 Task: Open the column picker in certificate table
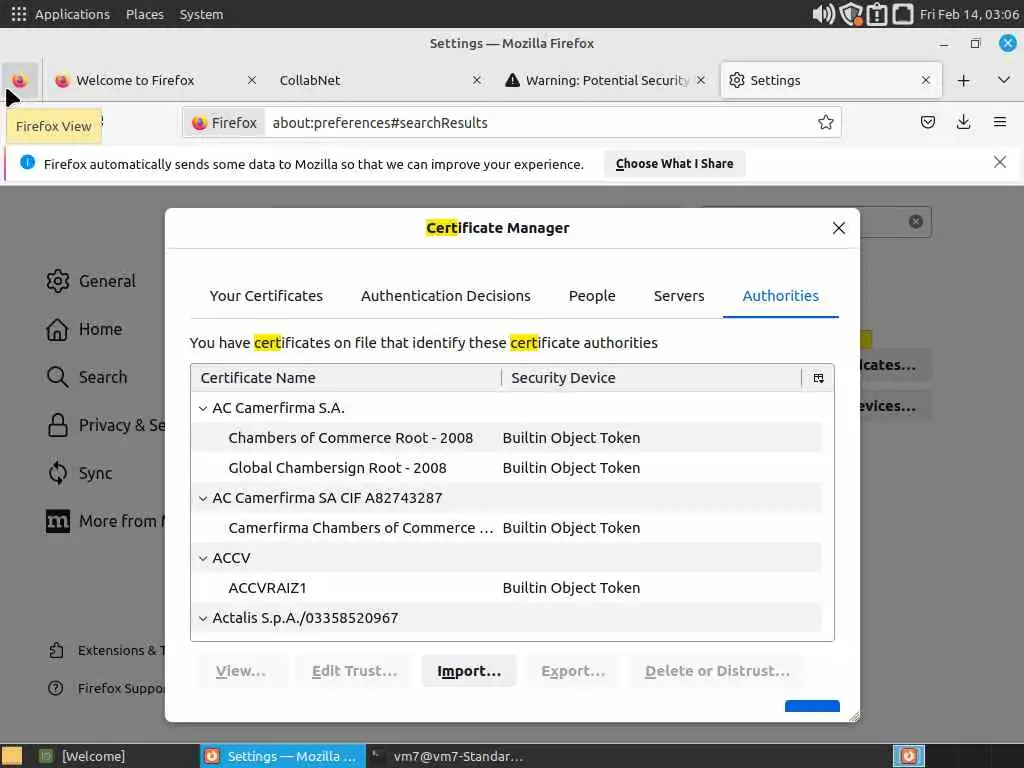click(818, 378)
